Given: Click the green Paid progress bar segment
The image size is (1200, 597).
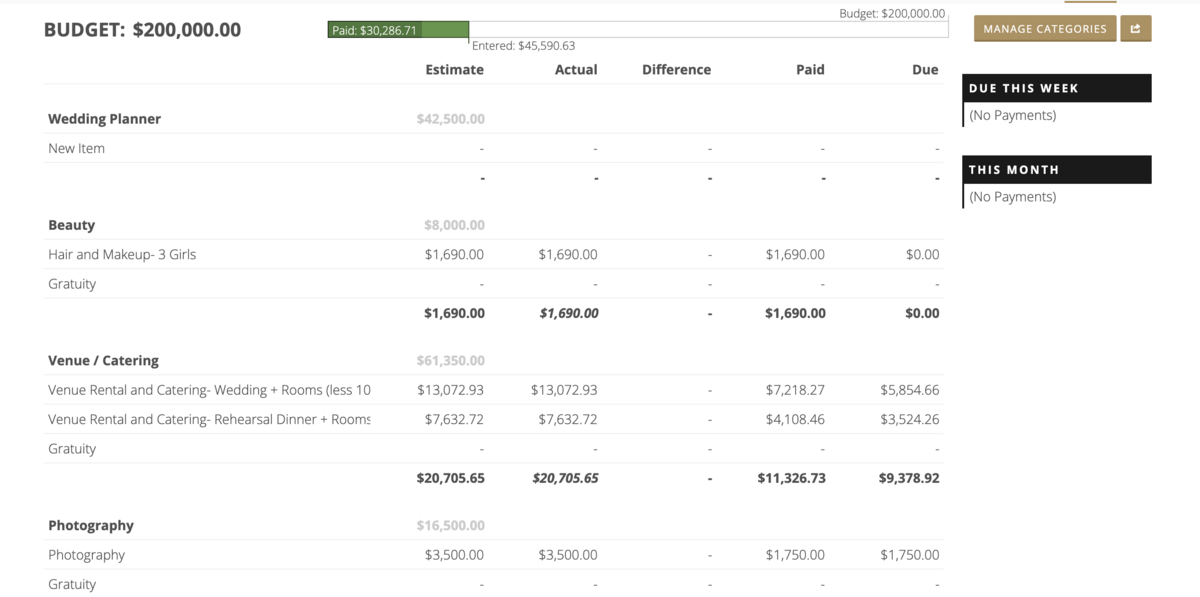Looking at the screenshot, I should 398,30.
